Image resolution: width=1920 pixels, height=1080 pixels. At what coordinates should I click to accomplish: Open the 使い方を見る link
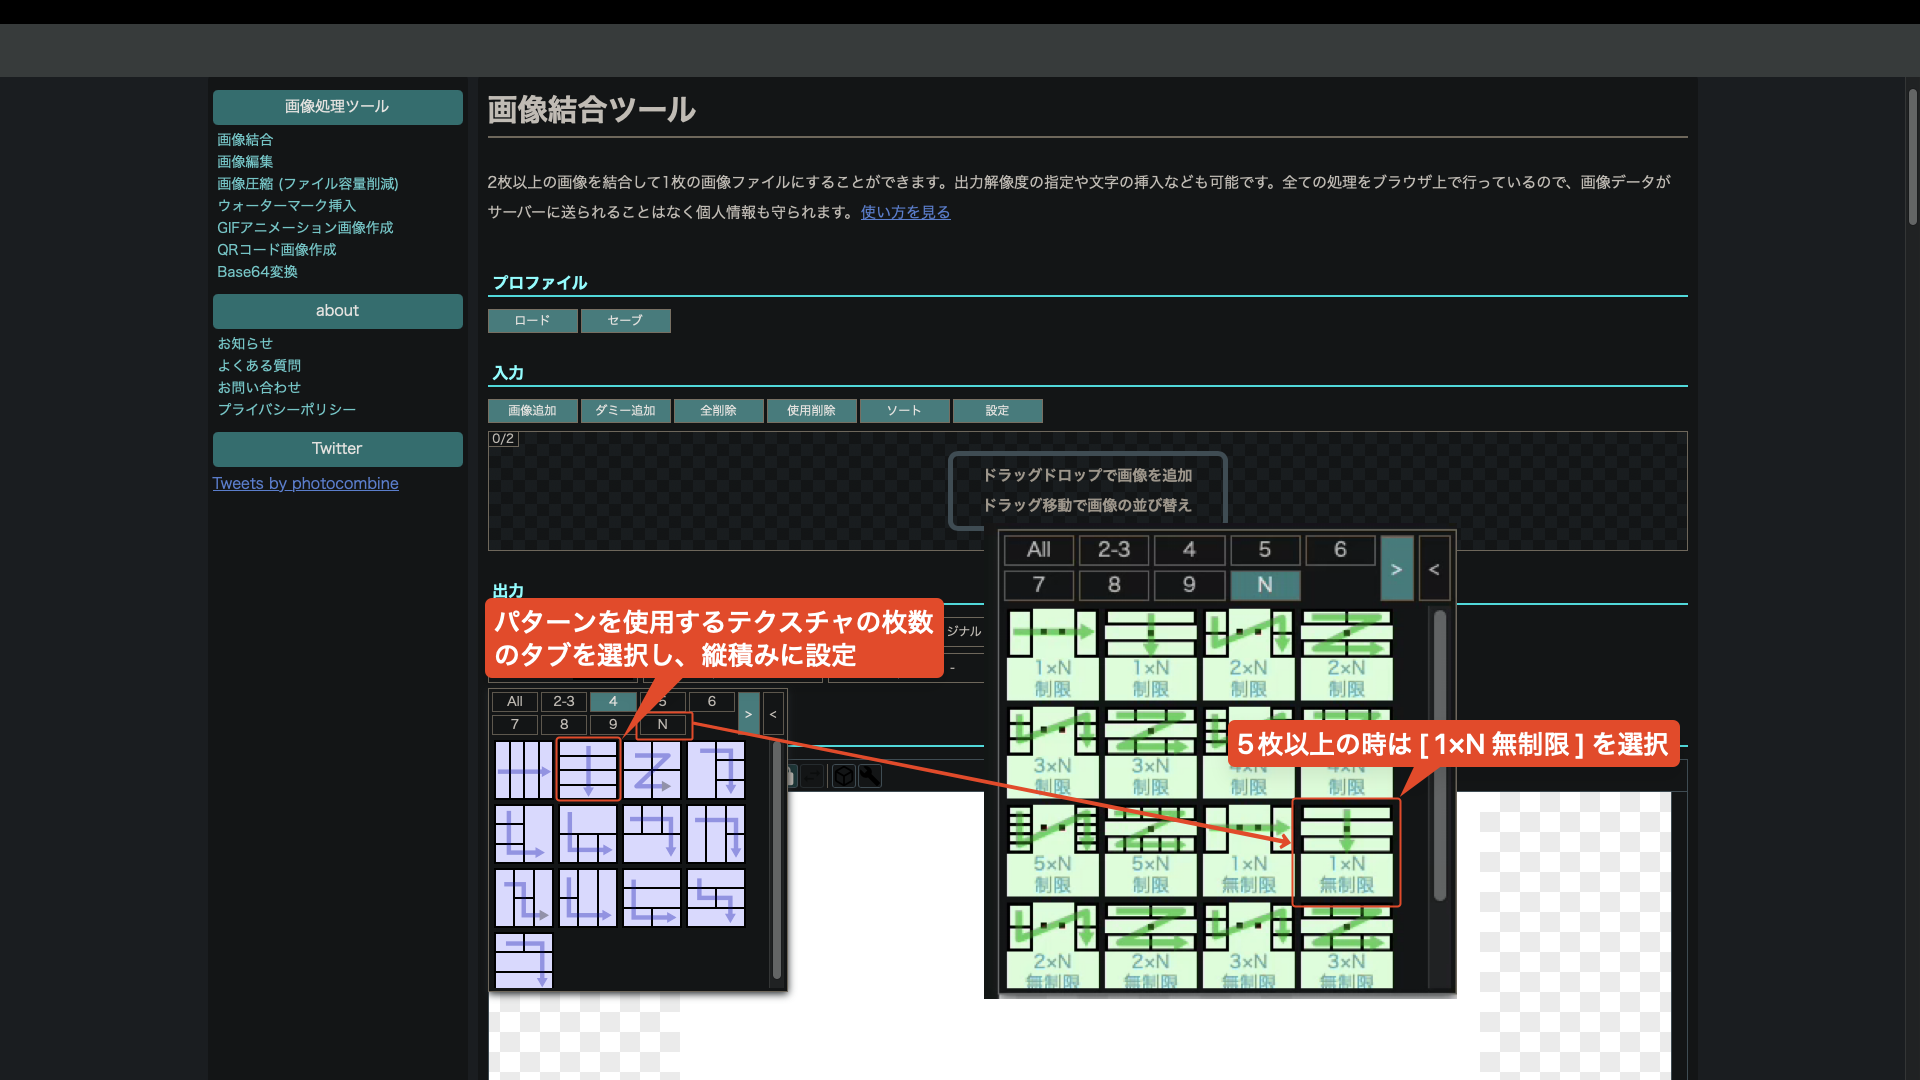905,212
